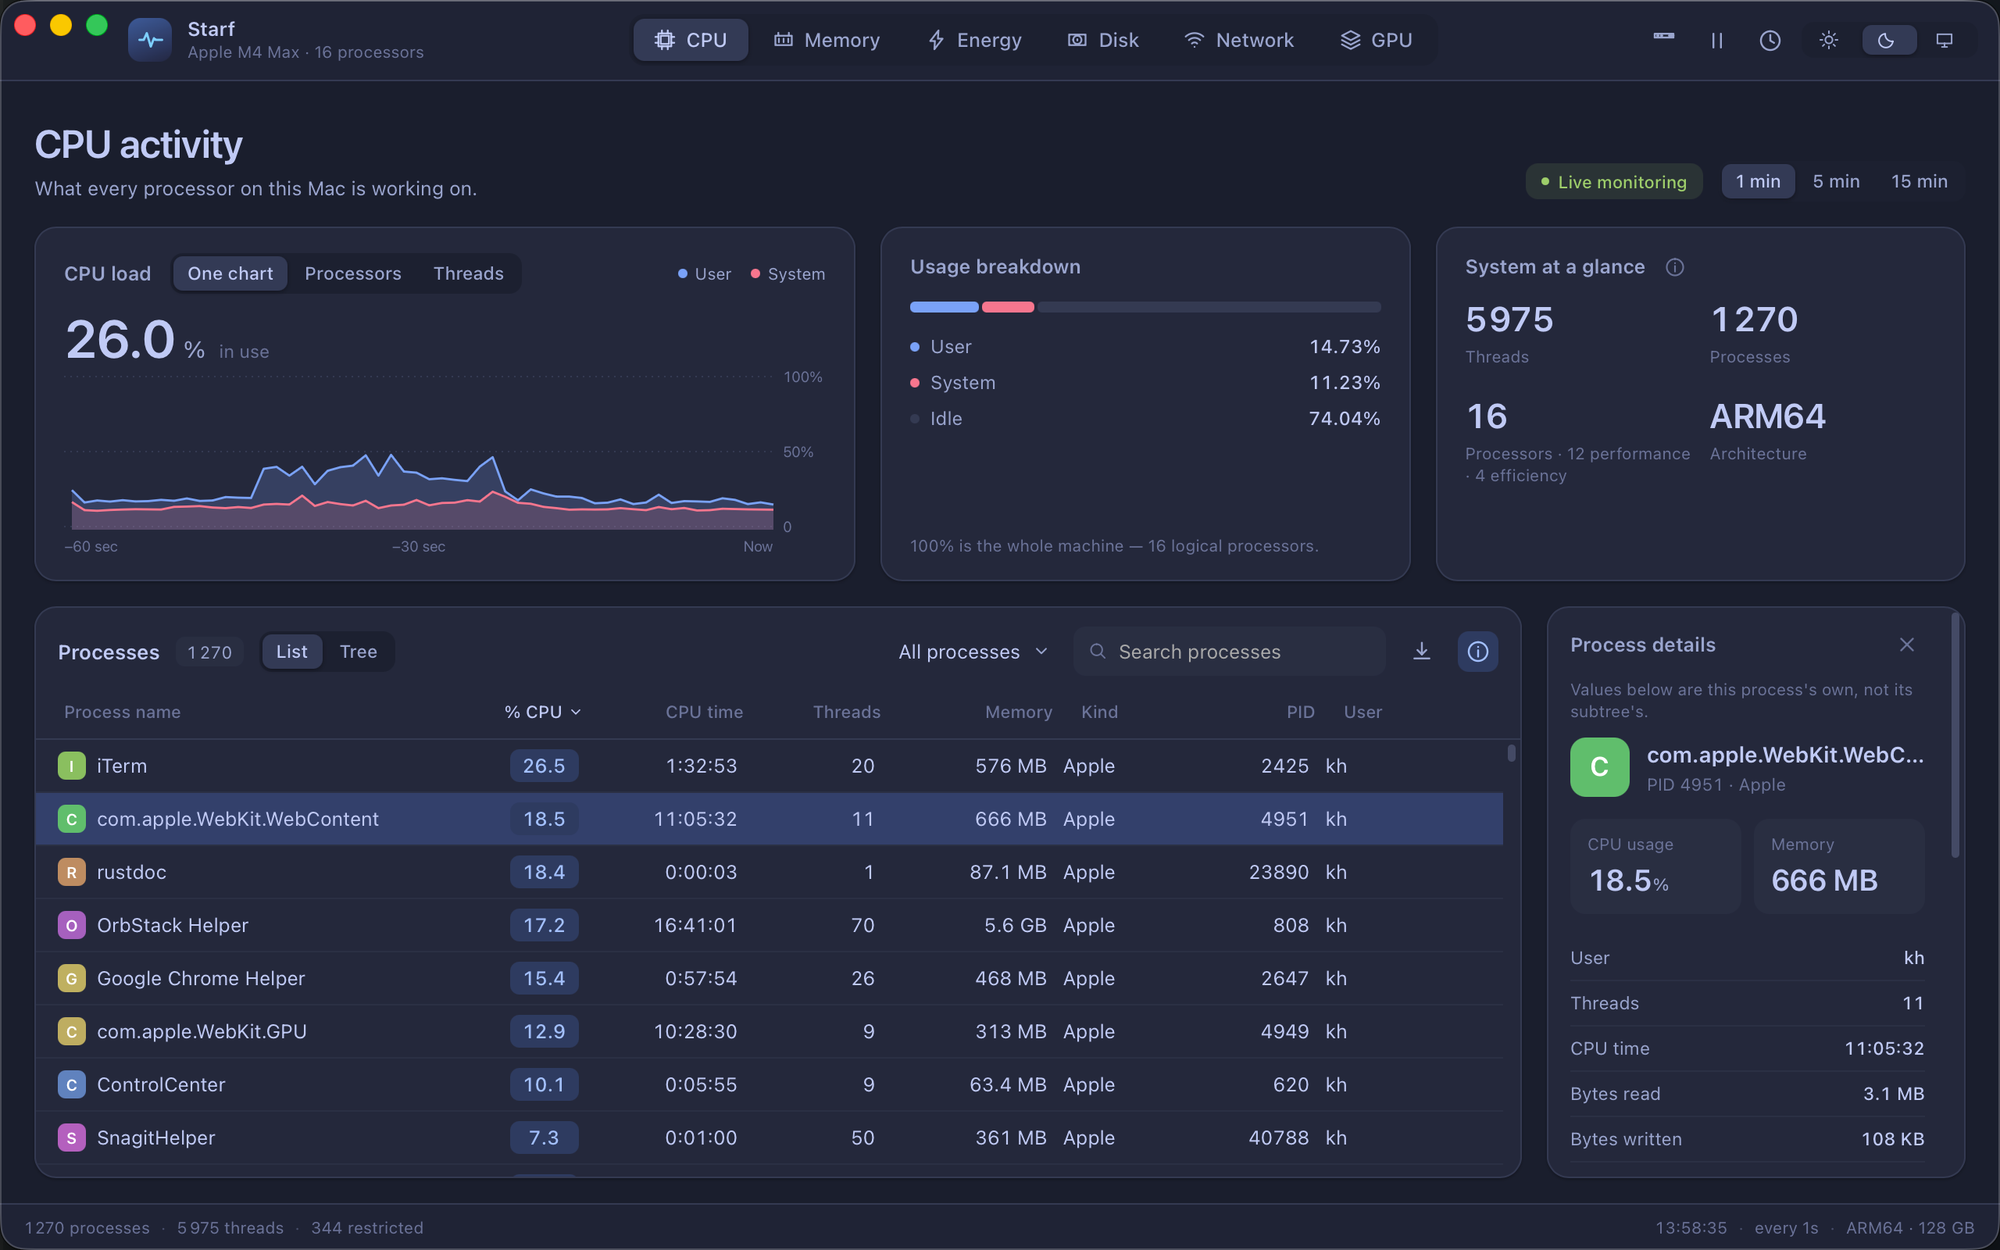
Task: Switch to the Memory tab
Action: [827, 41]
